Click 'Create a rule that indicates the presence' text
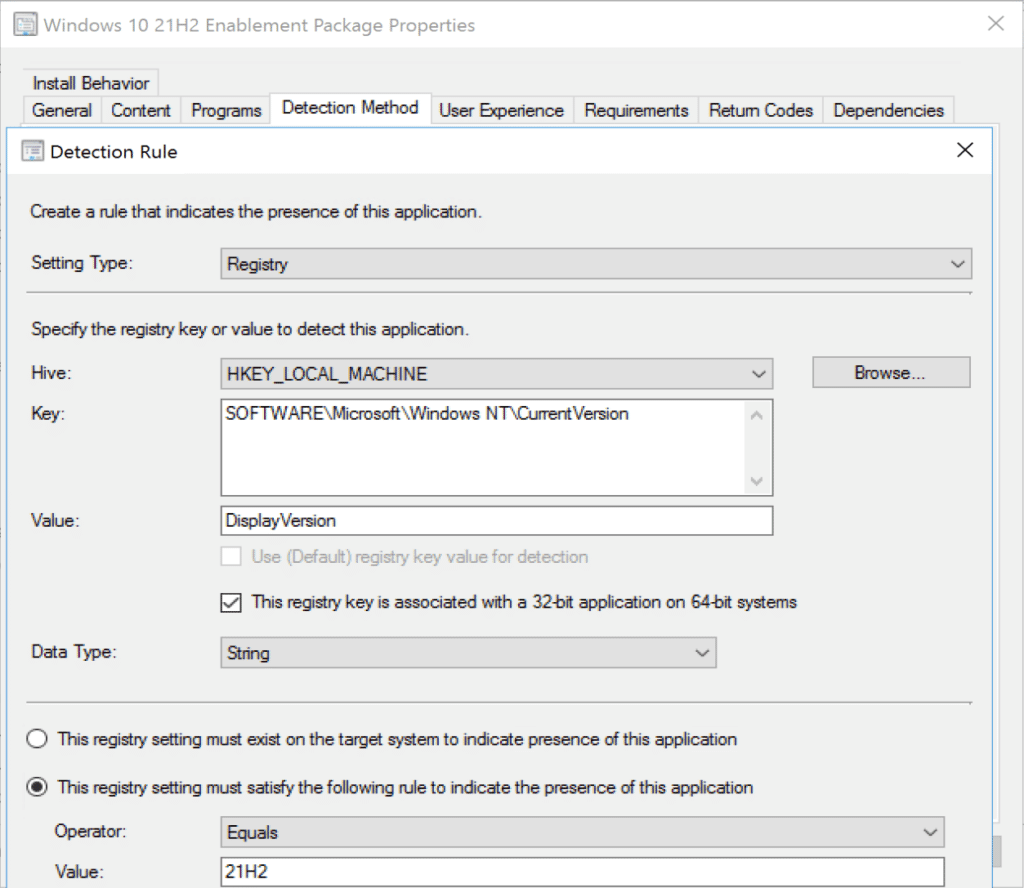 click(256, 212)
